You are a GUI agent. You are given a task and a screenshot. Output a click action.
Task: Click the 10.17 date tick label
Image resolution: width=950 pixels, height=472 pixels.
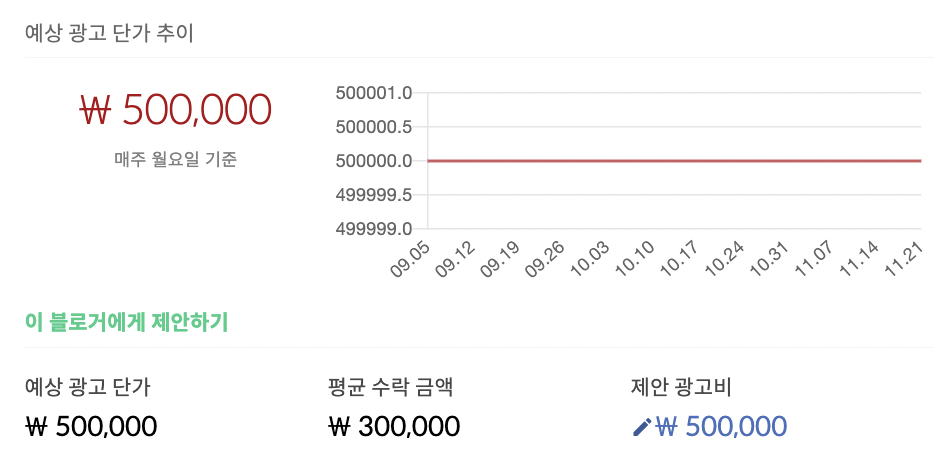(x=680, y=259)
